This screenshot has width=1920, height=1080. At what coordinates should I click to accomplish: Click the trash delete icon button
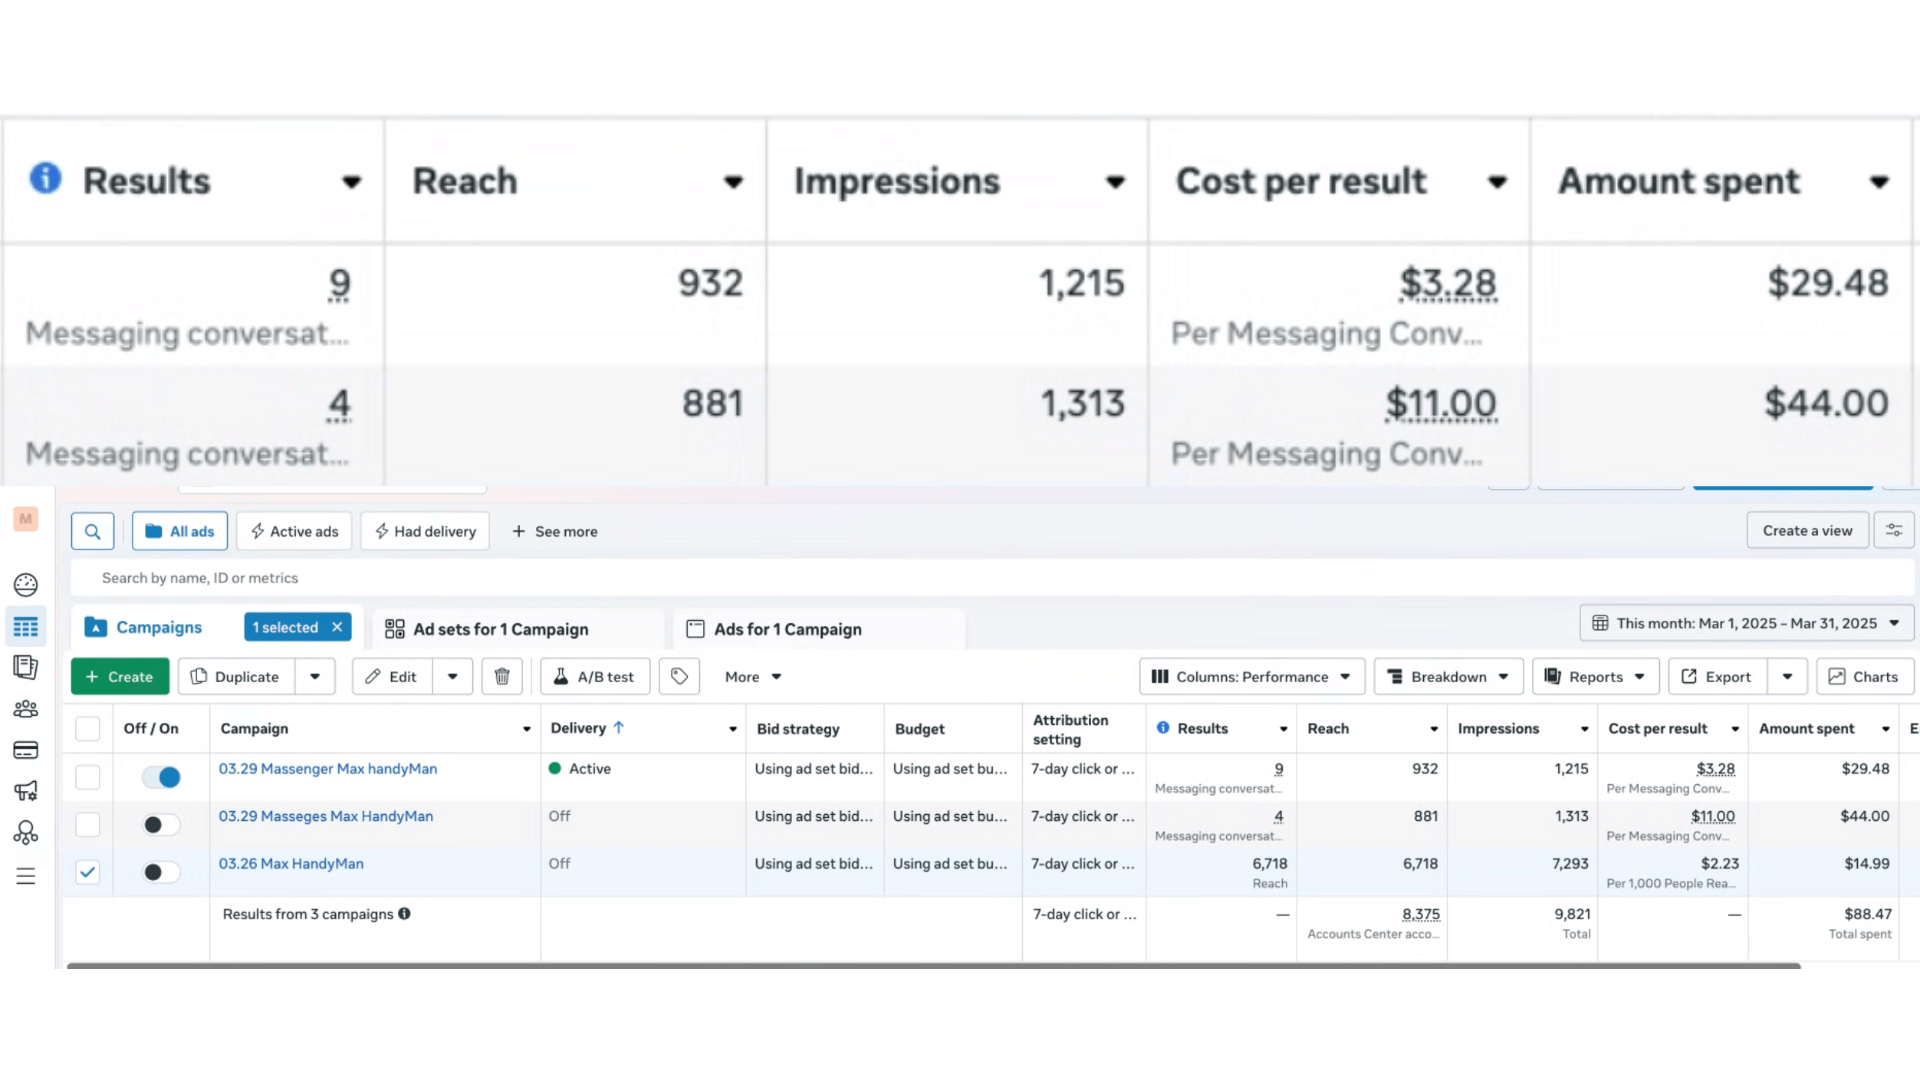[502, 677]
